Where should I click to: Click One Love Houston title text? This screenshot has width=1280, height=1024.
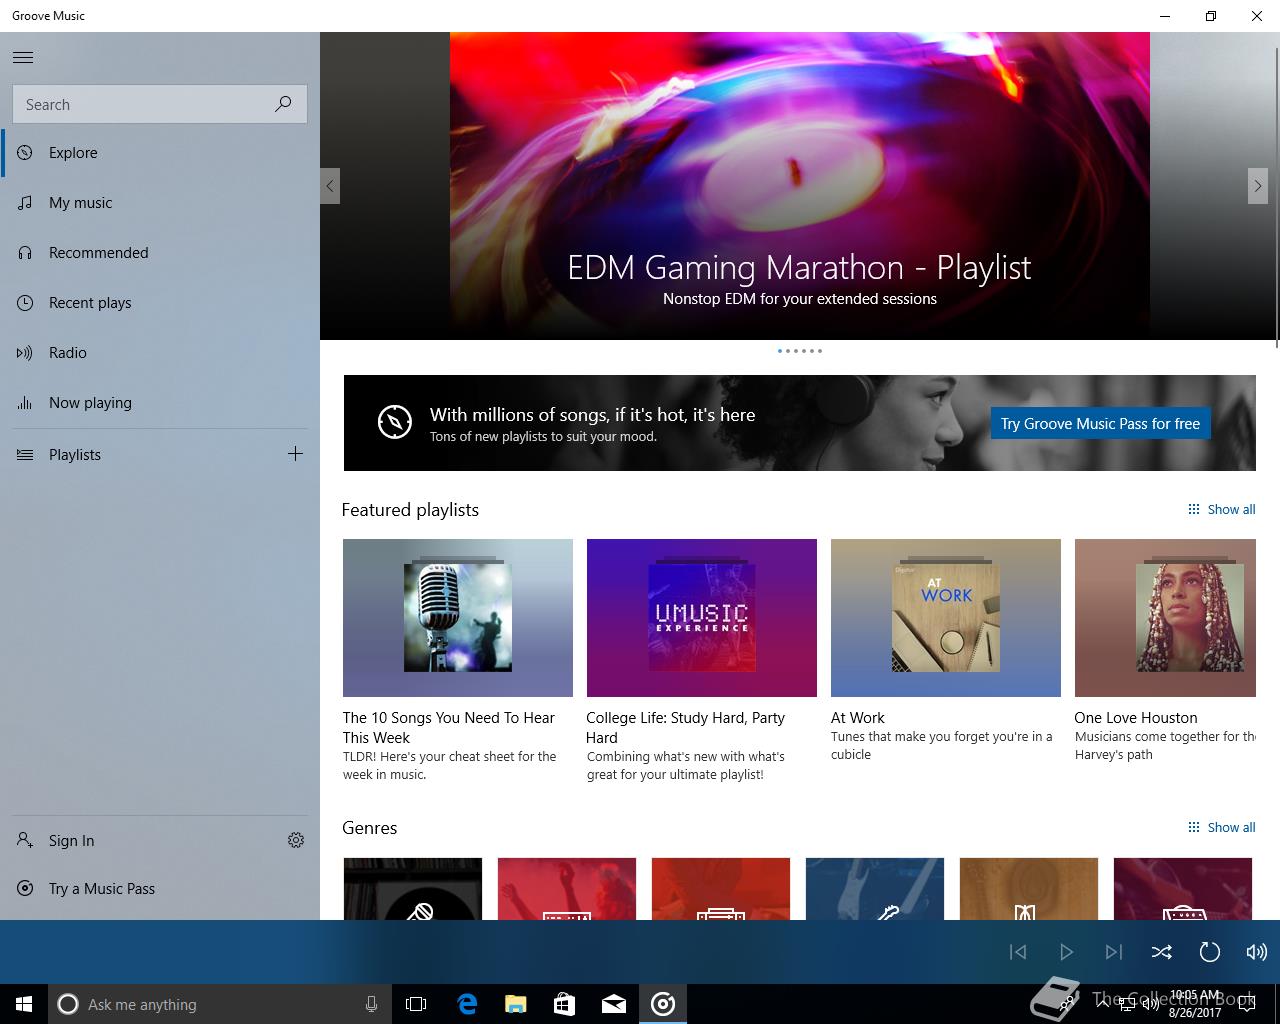(x=1136, y=718)
